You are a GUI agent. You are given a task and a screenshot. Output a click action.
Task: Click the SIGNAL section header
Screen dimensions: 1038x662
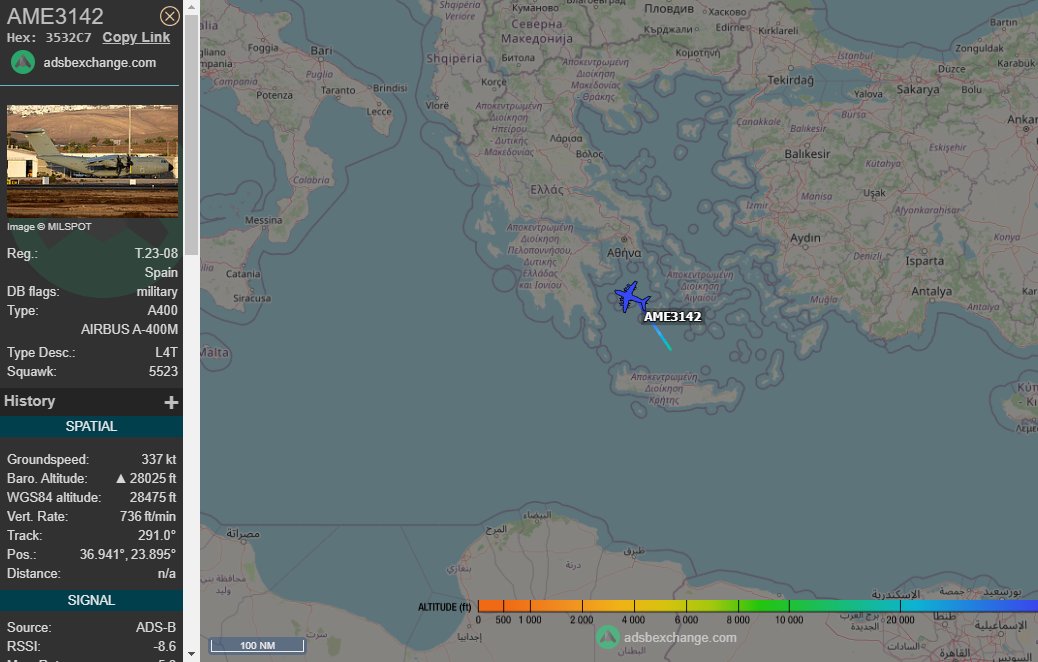click(x=91, y=600)
